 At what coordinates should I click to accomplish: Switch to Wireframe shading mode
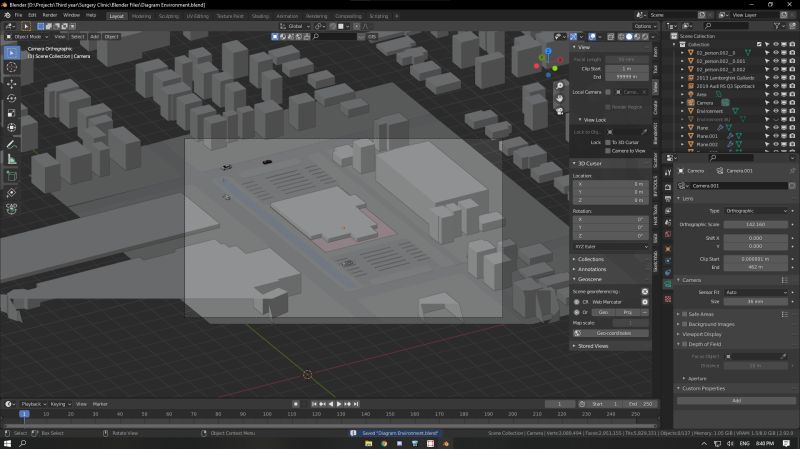(621, 37)
